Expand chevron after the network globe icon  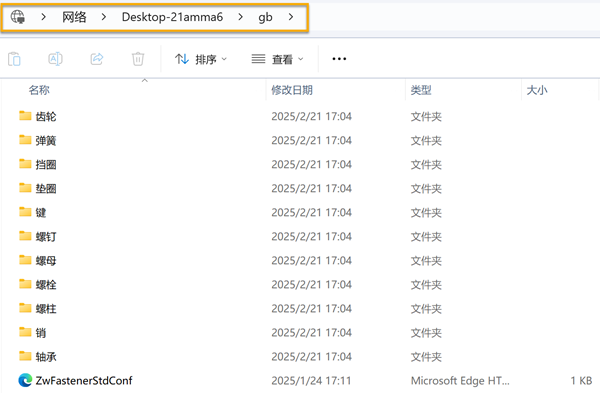tap(44, 17)
